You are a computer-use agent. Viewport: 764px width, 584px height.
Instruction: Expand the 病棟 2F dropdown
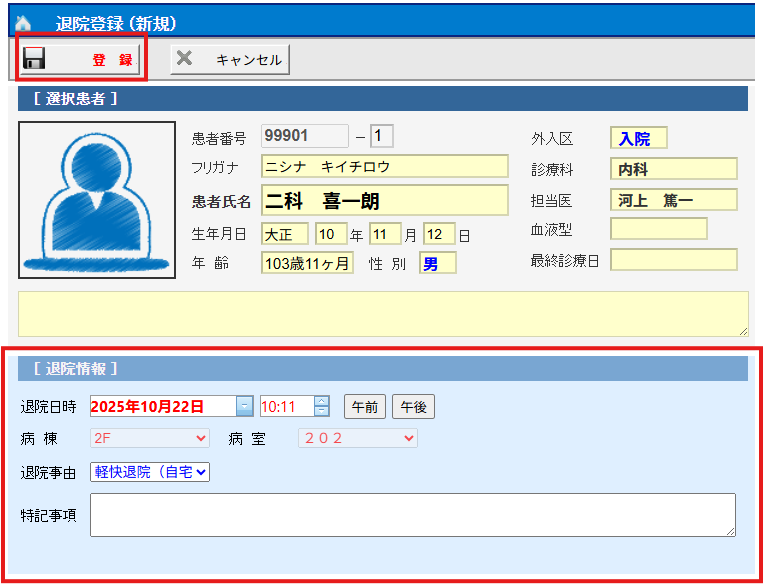[x=150, y=438]
